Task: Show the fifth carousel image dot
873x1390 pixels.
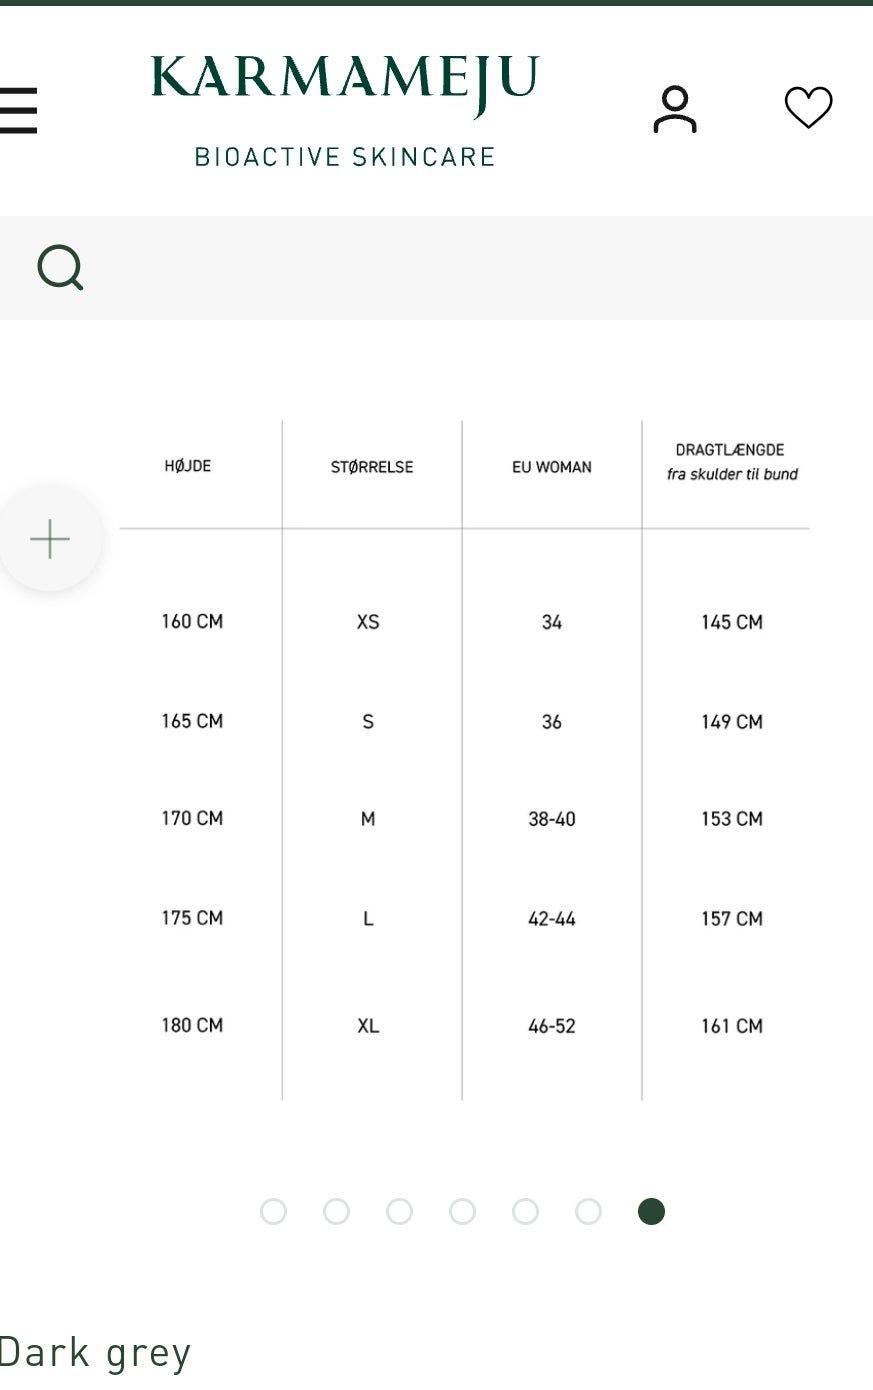Action: [525, 1212]
